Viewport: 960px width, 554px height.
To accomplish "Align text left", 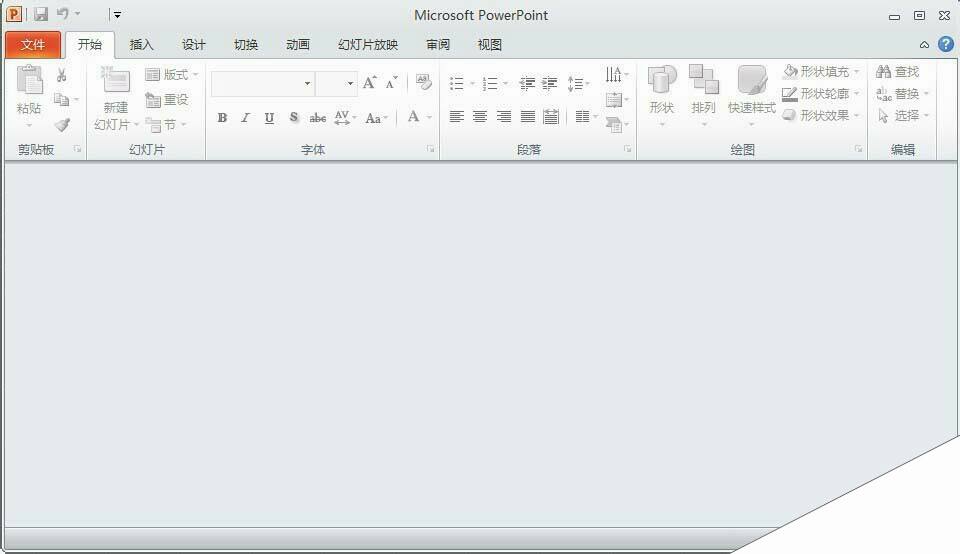I will (457, 116).
